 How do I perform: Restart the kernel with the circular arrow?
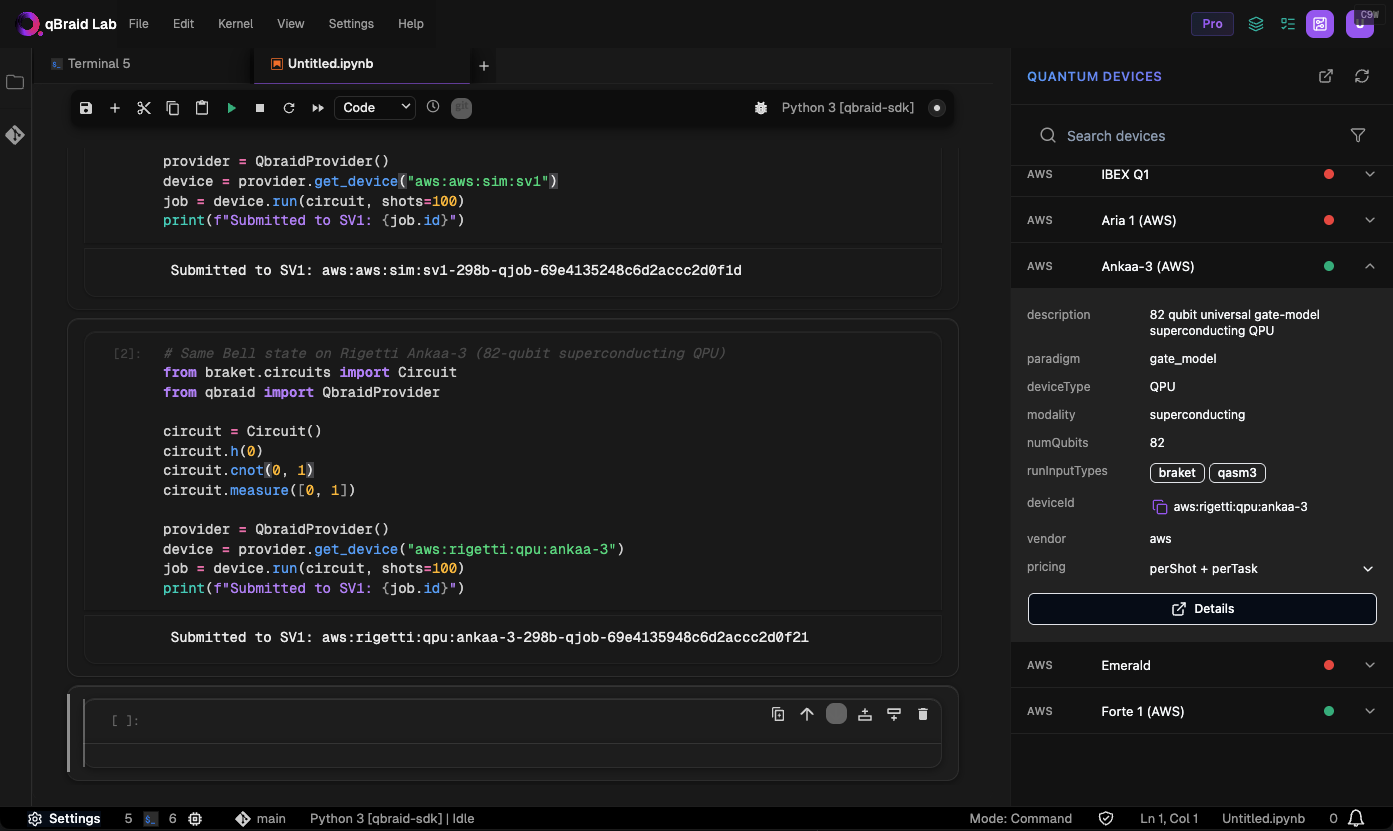[289, 108]
